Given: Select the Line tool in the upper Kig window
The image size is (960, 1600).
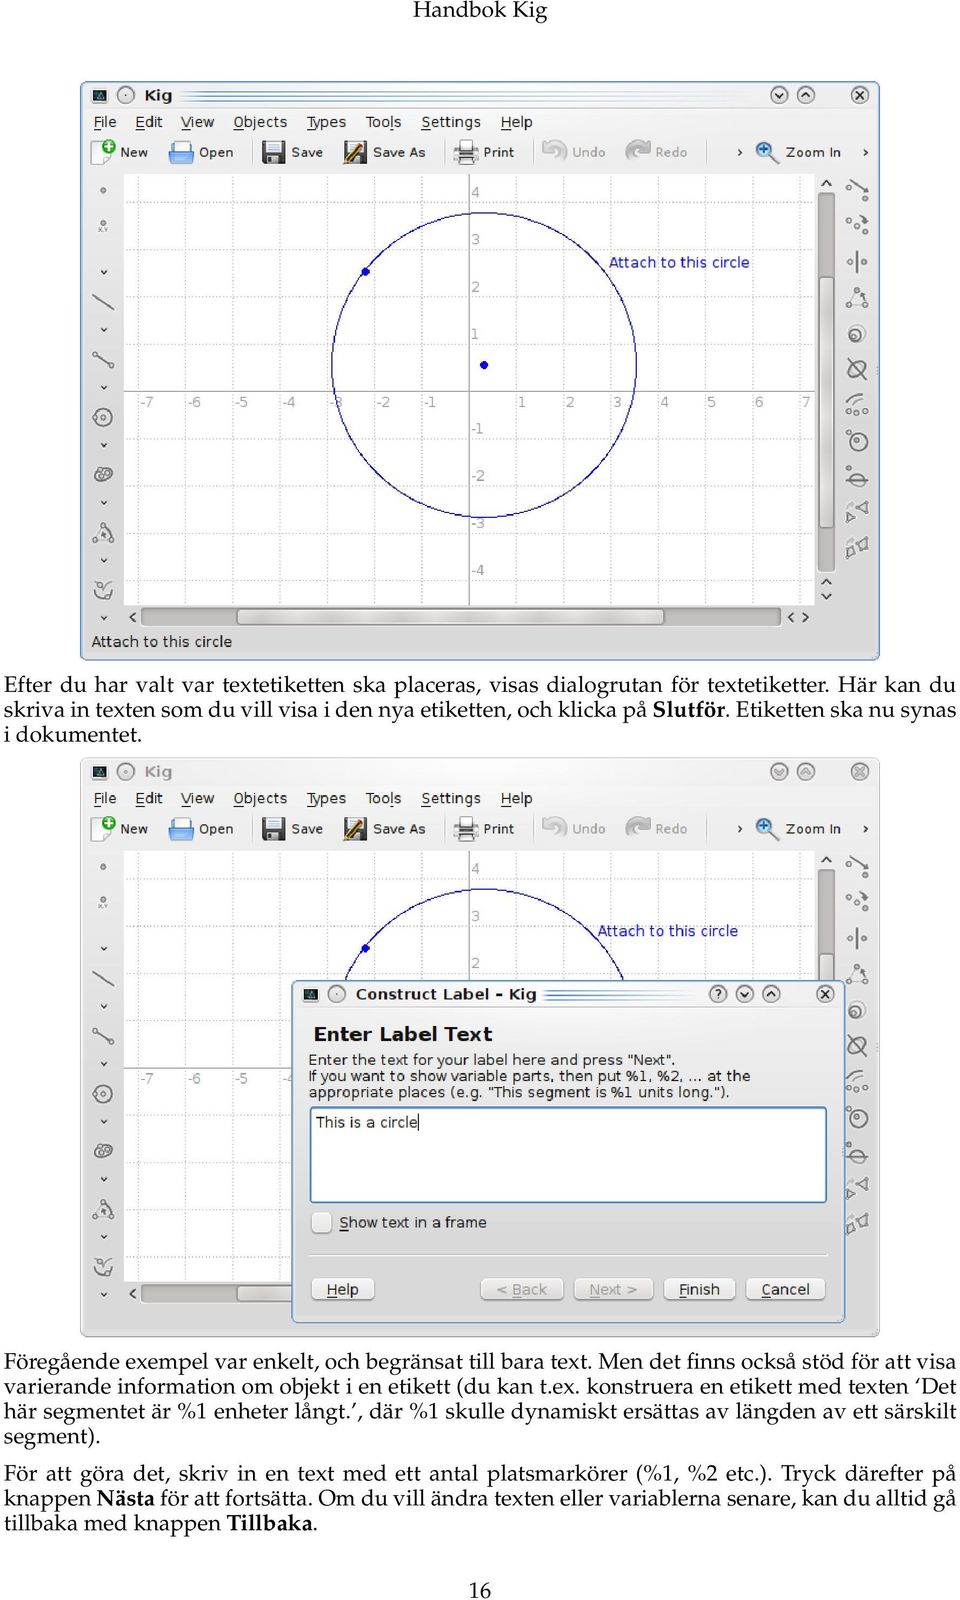Looking at the screenshot, I should click(x=103, y=301).
